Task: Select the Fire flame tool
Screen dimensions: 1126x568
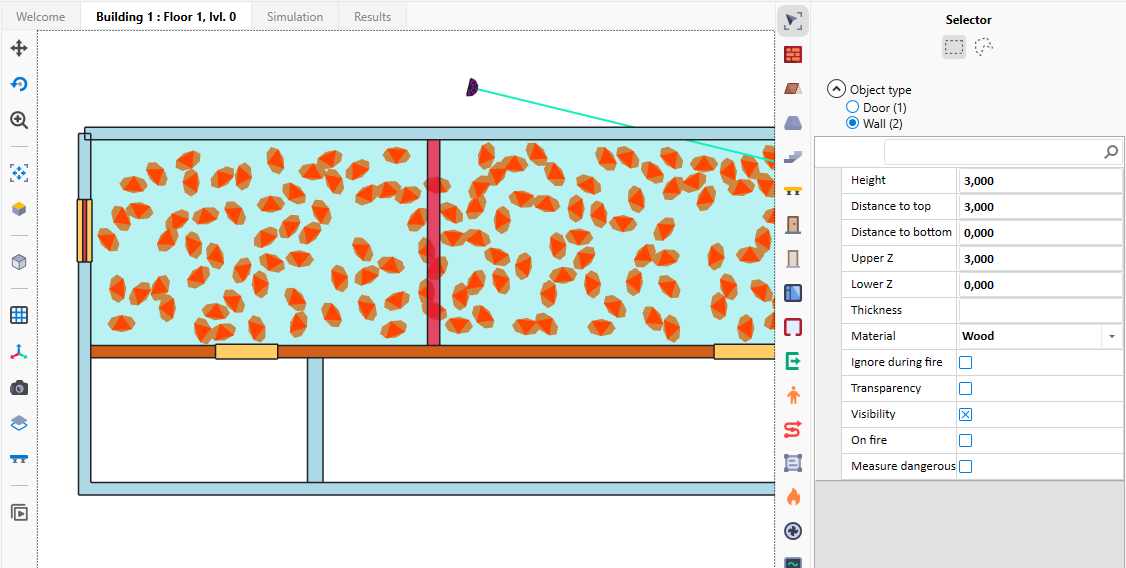Action: click(x=793, y=497)
